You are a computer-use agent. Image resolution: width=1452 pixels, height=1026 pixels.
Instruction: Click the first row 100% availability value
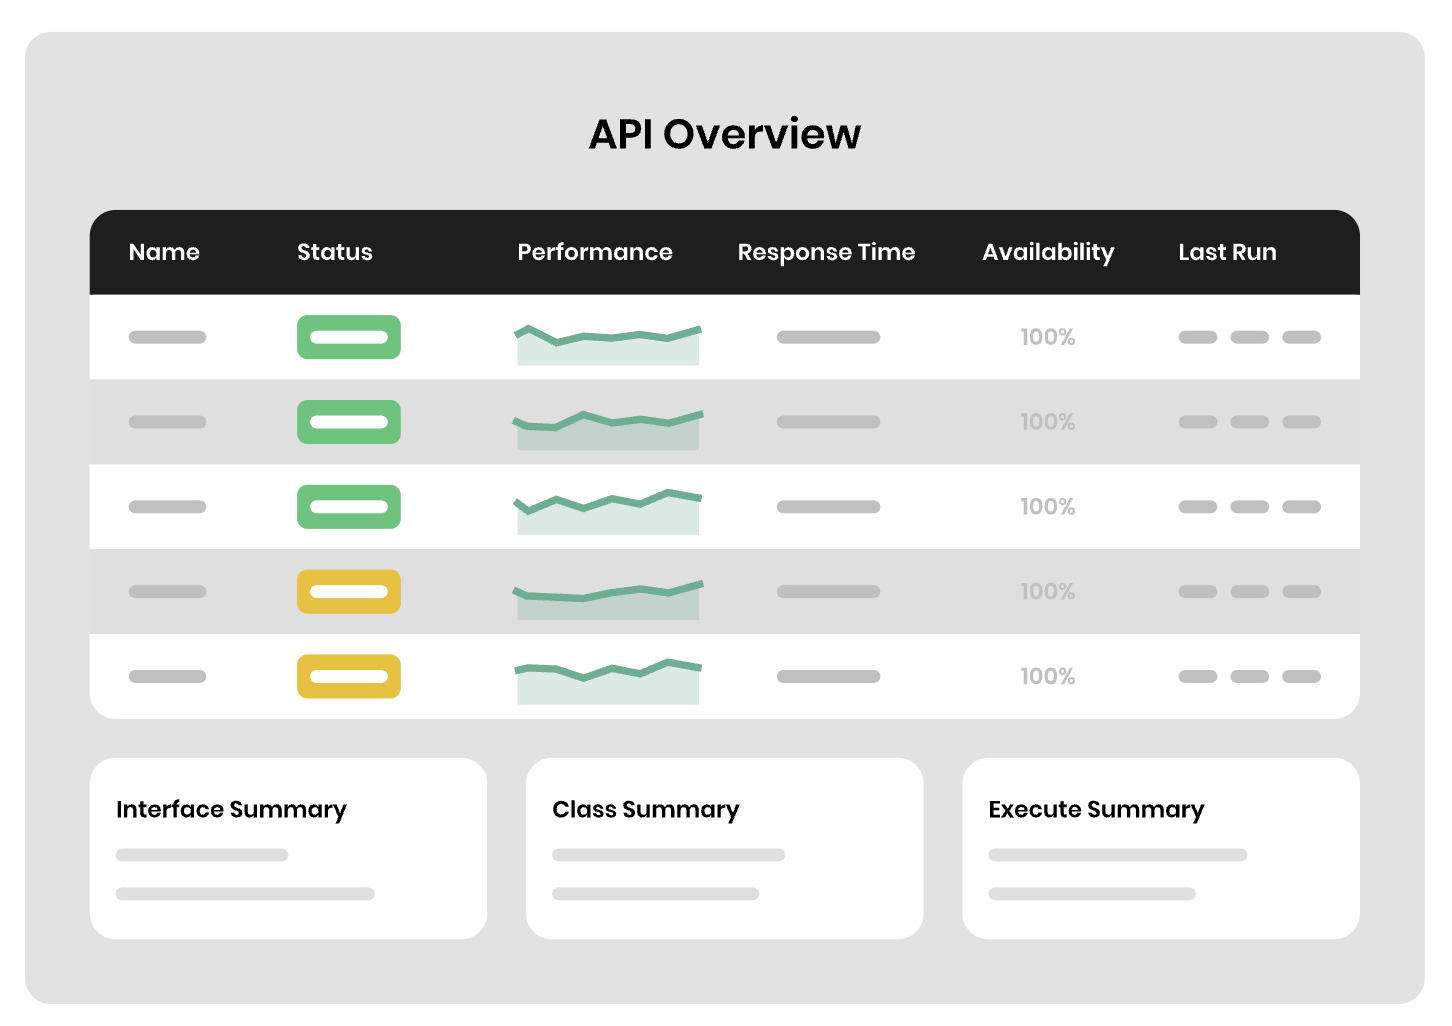(1047, 337)
